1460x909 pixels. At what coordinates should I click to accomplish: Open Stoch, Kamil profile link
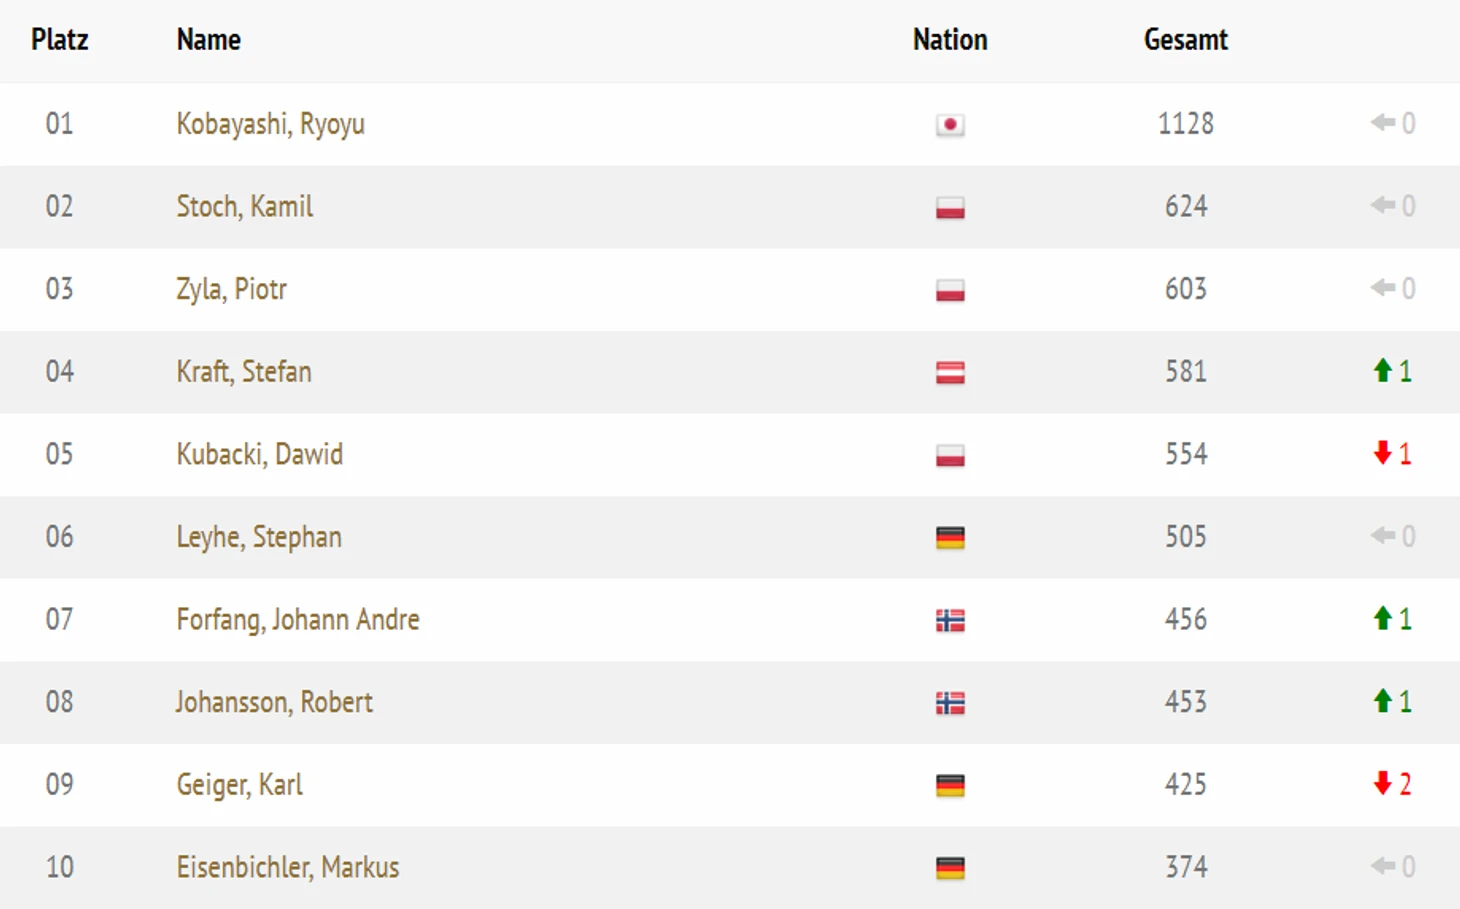pos(245,207)
